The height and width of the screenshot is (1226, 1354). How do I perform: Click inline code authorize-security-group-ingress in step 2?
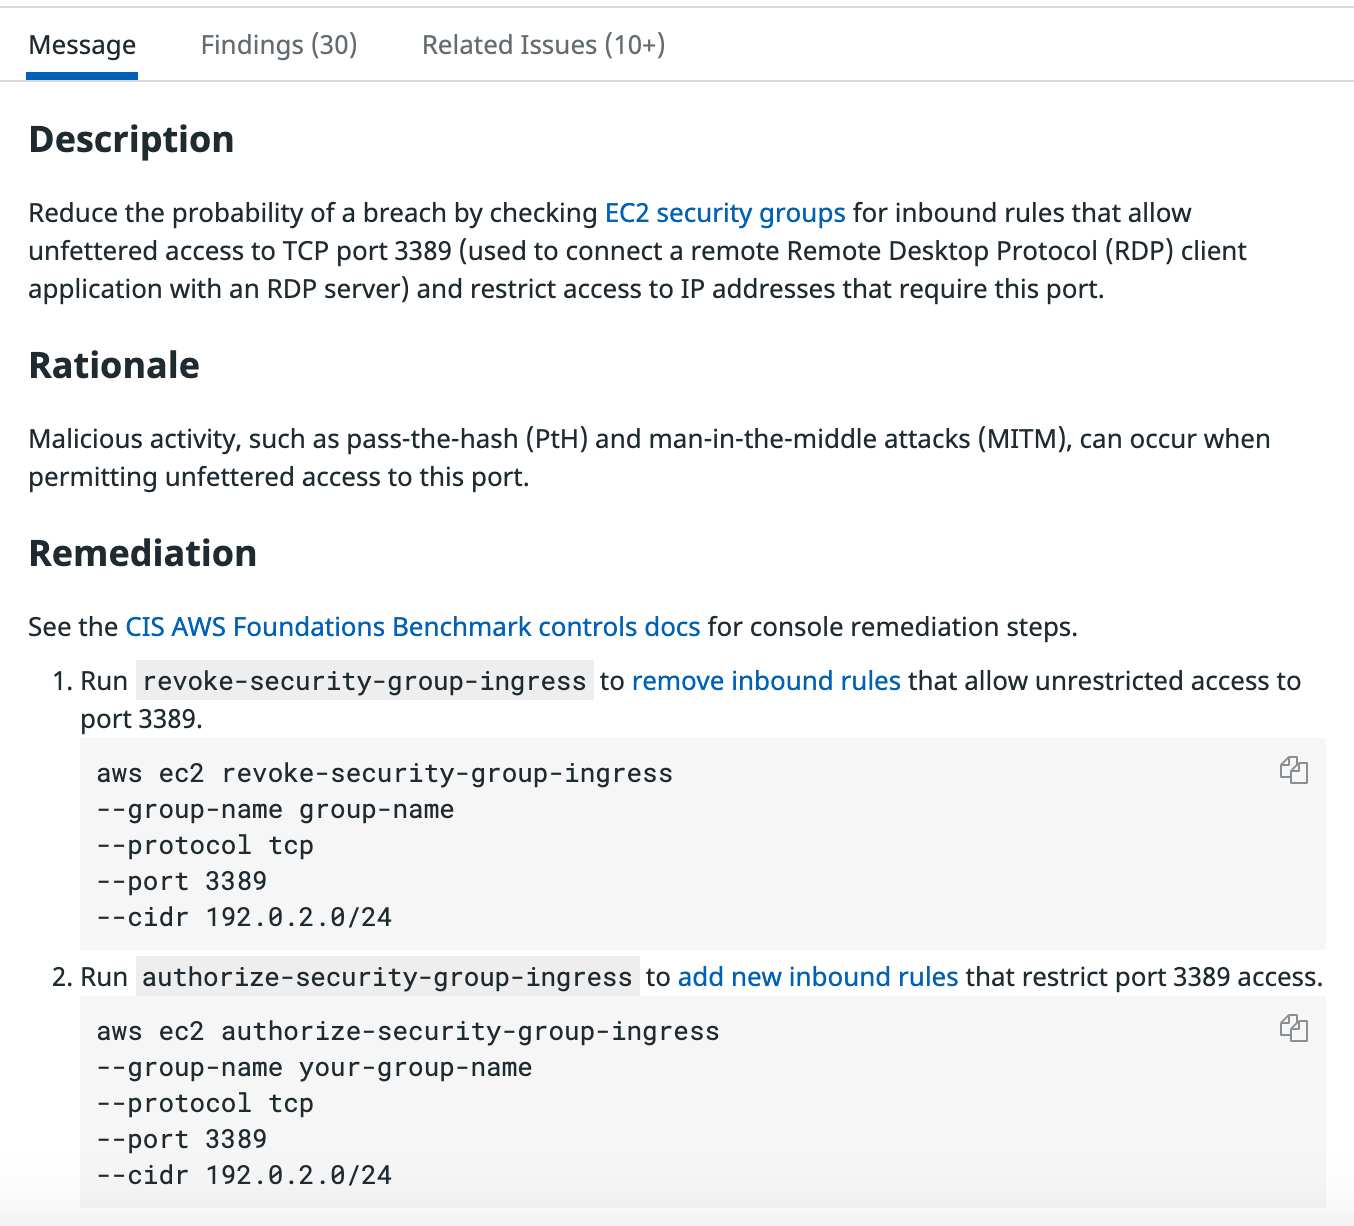click(387, 977)
